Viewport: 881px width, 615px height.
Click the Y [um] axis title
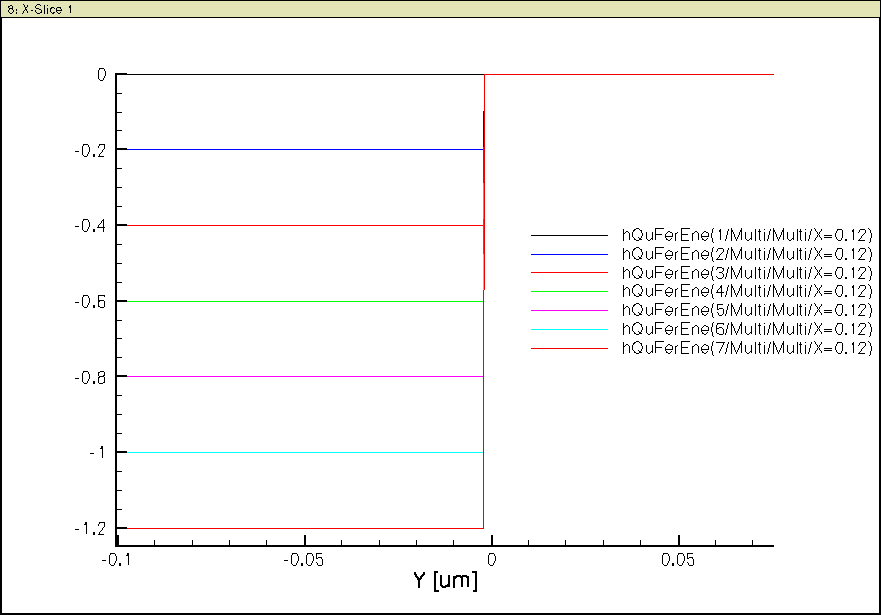click(446, 580)
